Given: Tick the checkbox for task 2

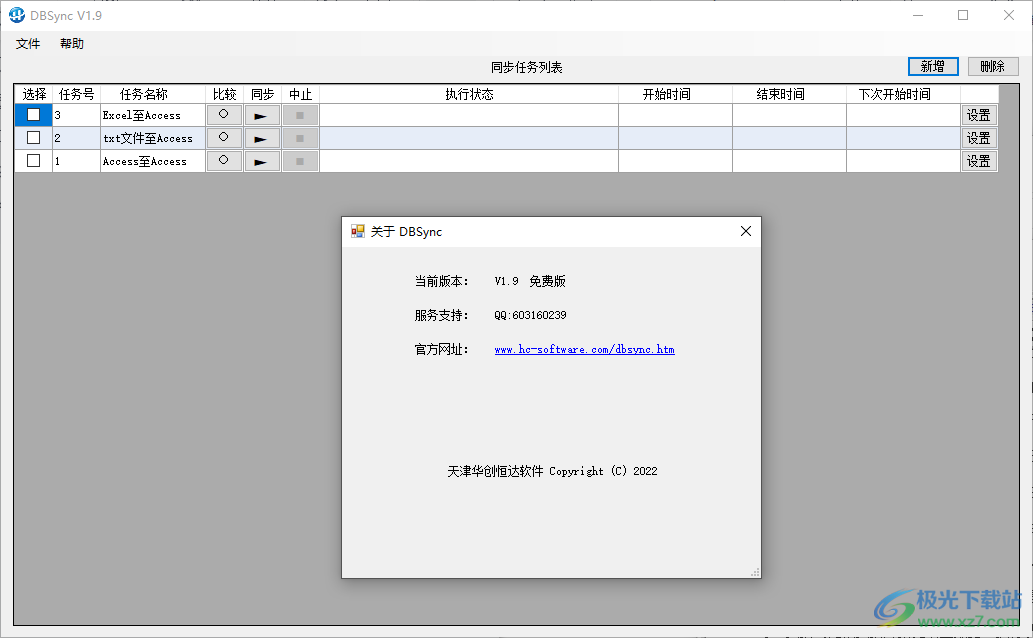Looking at the screenshot, I should 34,138.
